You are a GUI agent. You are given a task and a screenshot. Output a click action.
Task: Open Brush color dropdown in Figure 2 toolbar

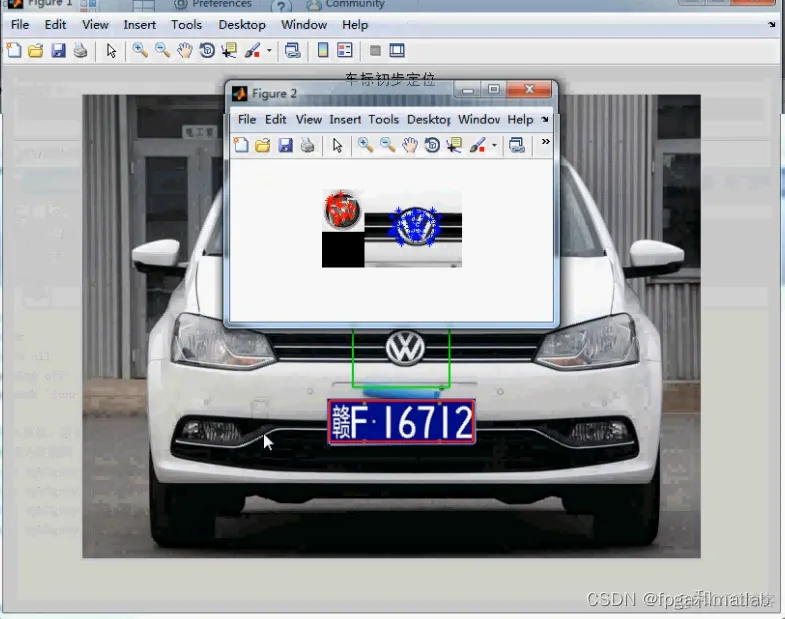pyautogui.click(x=494, y=145)
